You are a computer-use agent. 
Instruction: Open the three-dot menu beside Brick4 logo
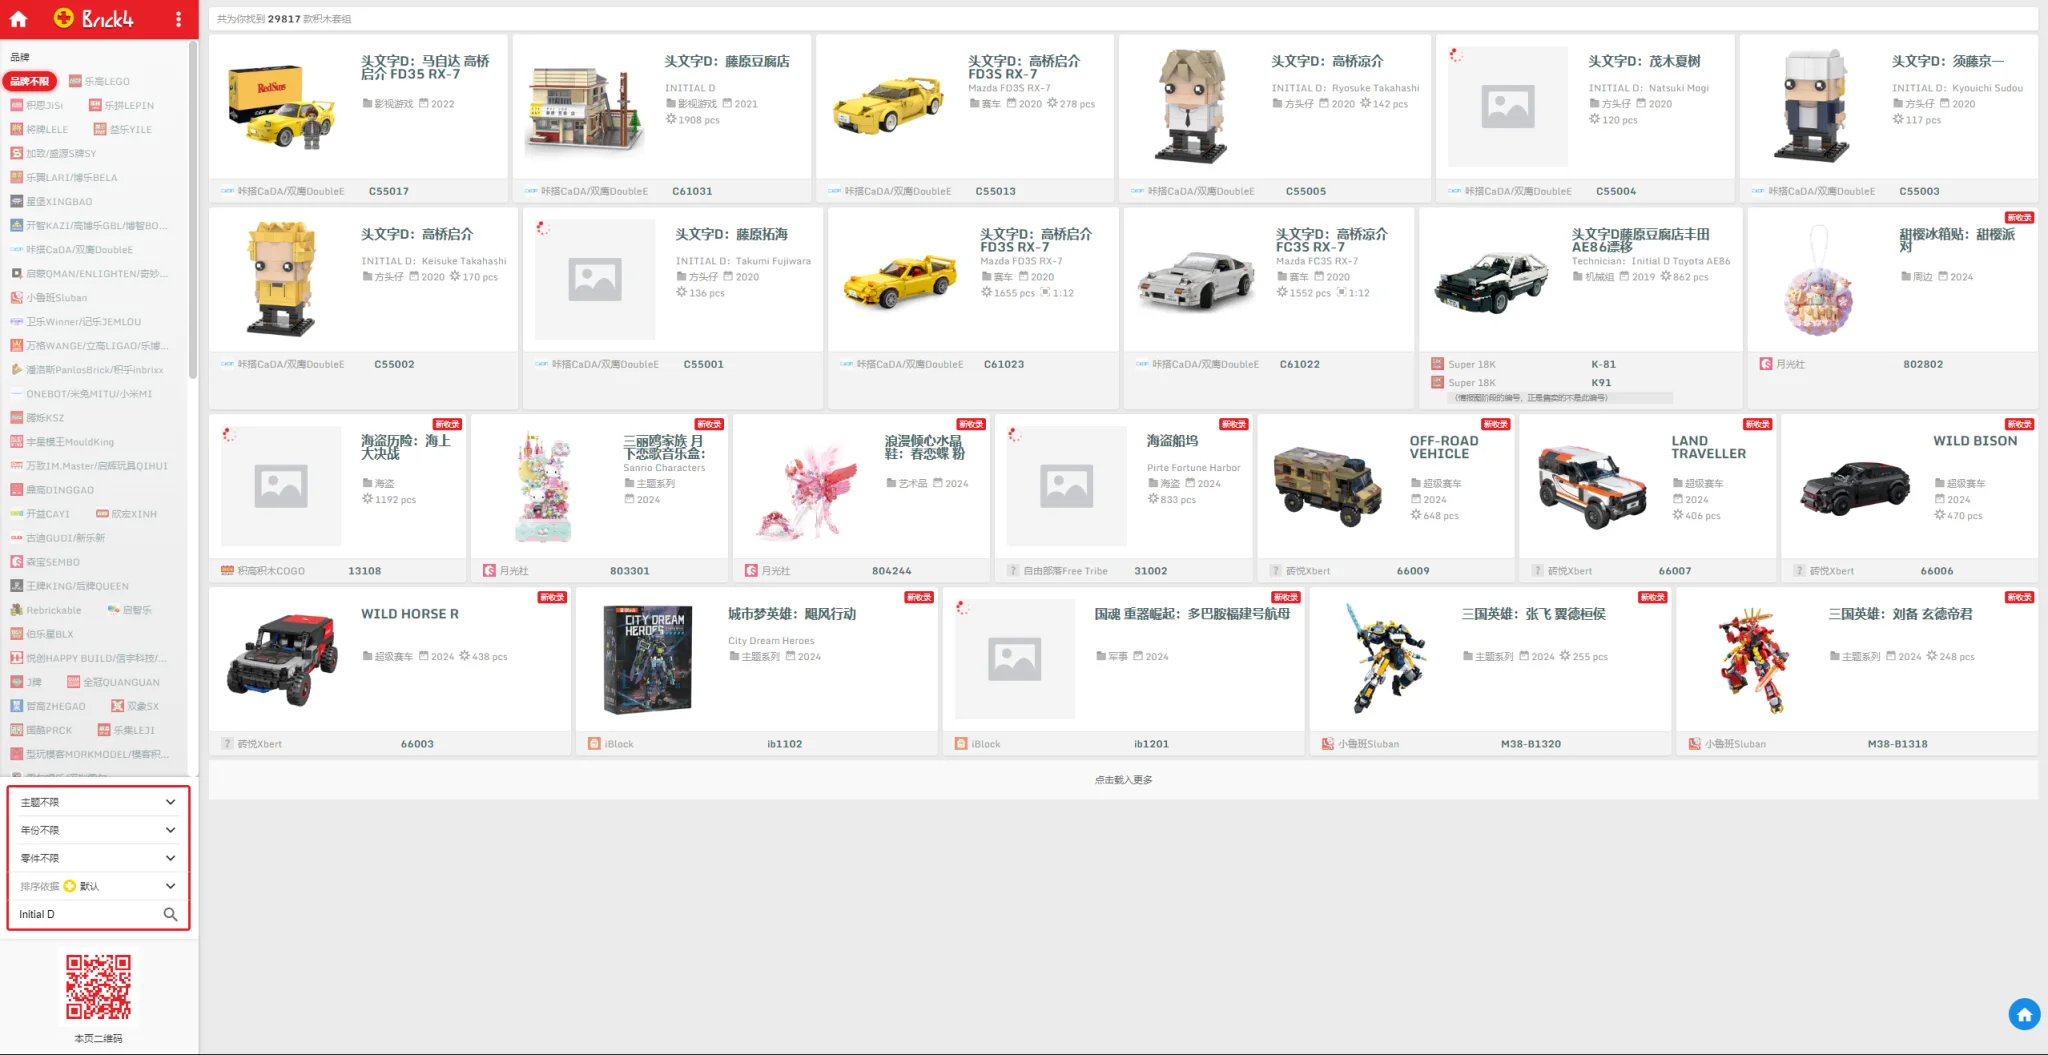178,19
